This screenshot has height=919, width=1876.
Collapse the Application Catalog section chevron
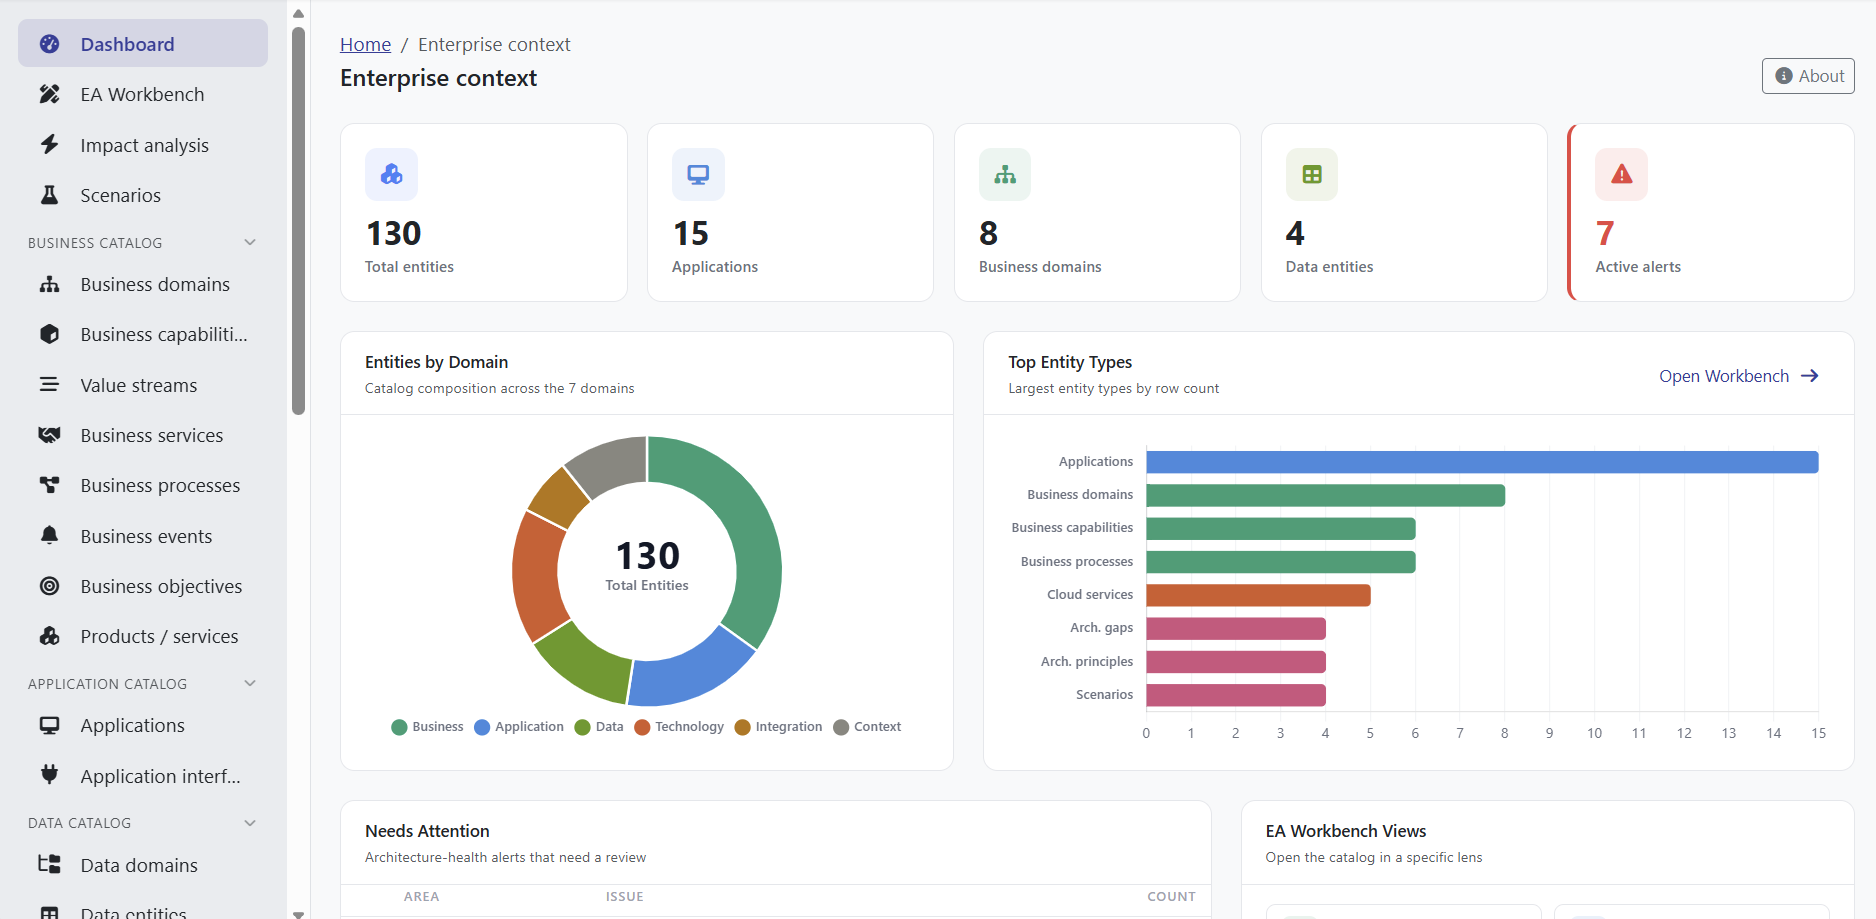click(x=250, y=683)
